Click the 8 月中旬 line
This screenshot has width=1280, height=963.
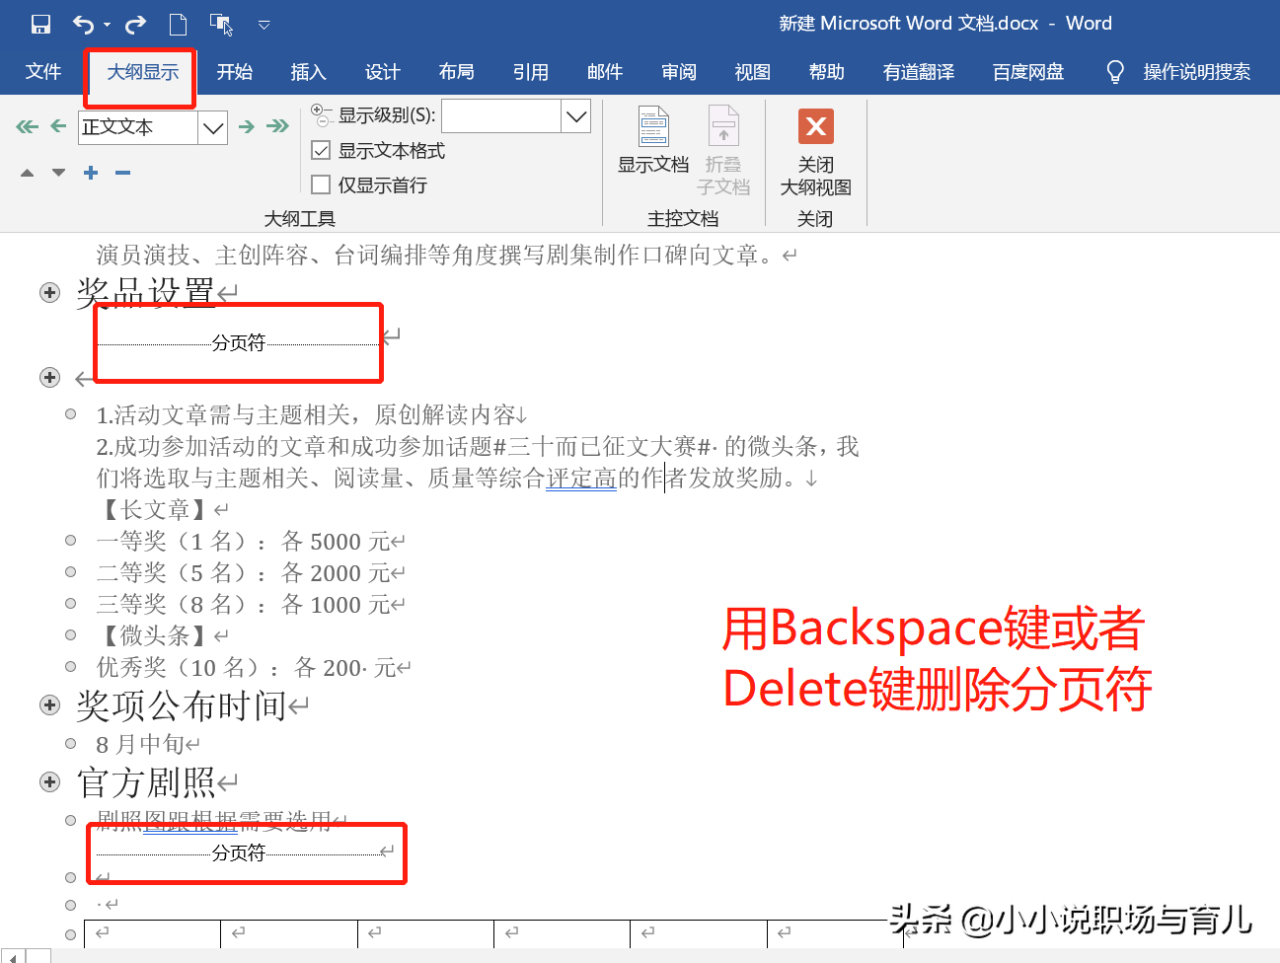click(x=140, y=744)
